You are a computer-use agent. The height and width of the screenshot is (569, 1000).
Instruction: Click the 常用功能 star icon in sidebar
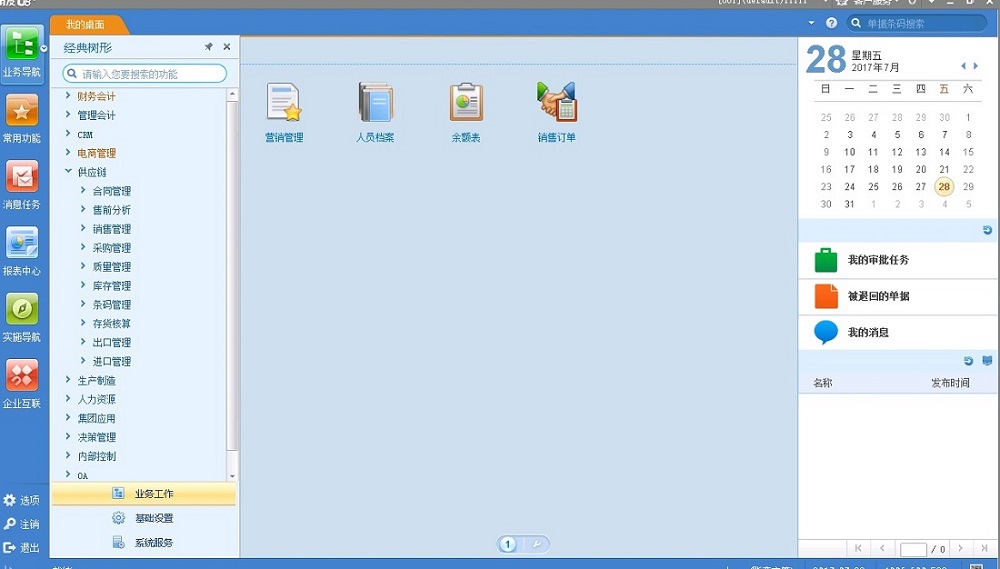22,111
